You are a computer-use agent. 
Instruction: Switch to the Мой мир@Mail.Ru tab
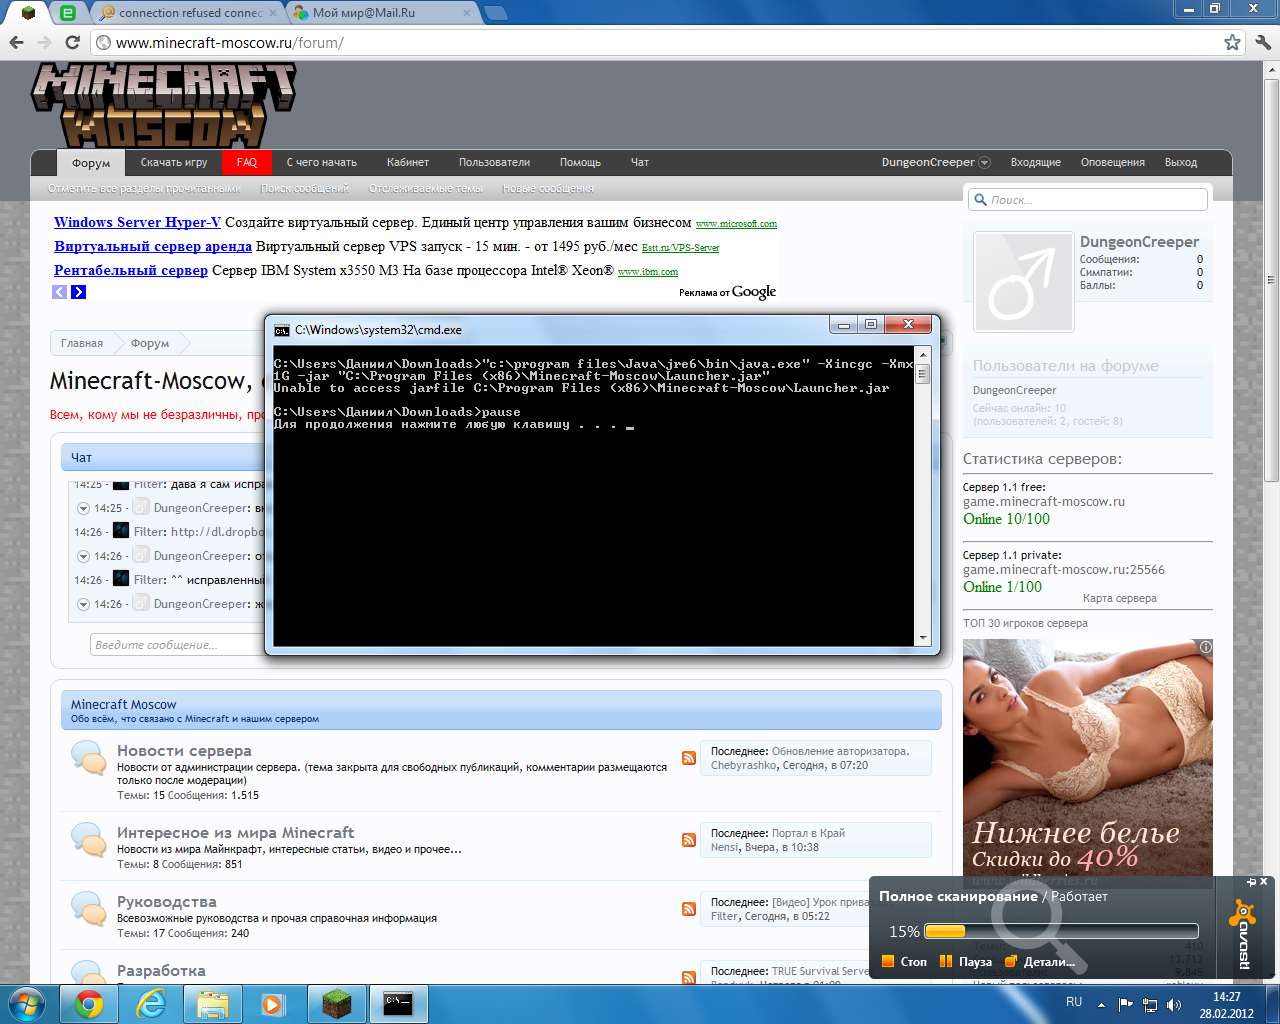click(x=382, y=13)
